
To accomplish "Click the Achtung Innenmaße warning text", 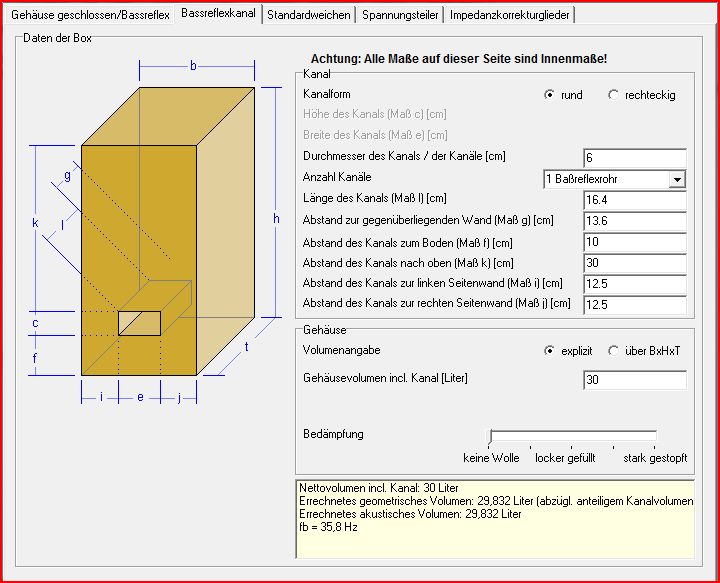I will point(459,59).
